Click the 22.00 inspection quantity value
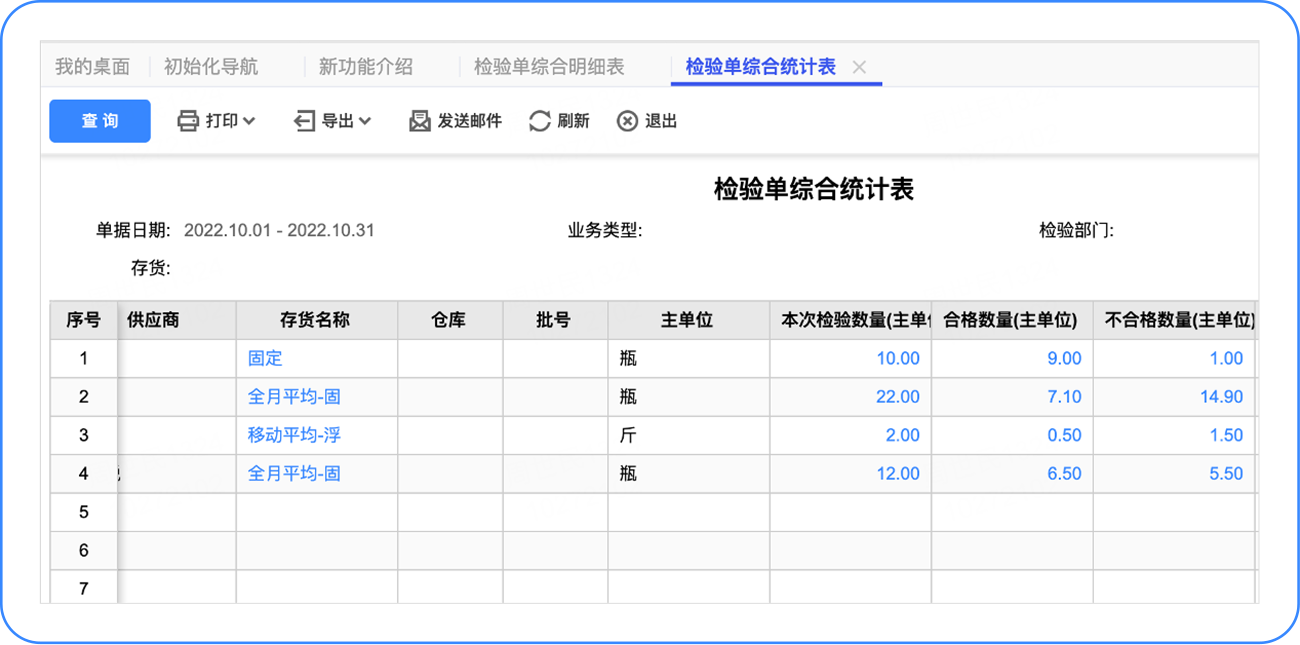Viewport: 1300px width, 645px height. tap(897, 397)
